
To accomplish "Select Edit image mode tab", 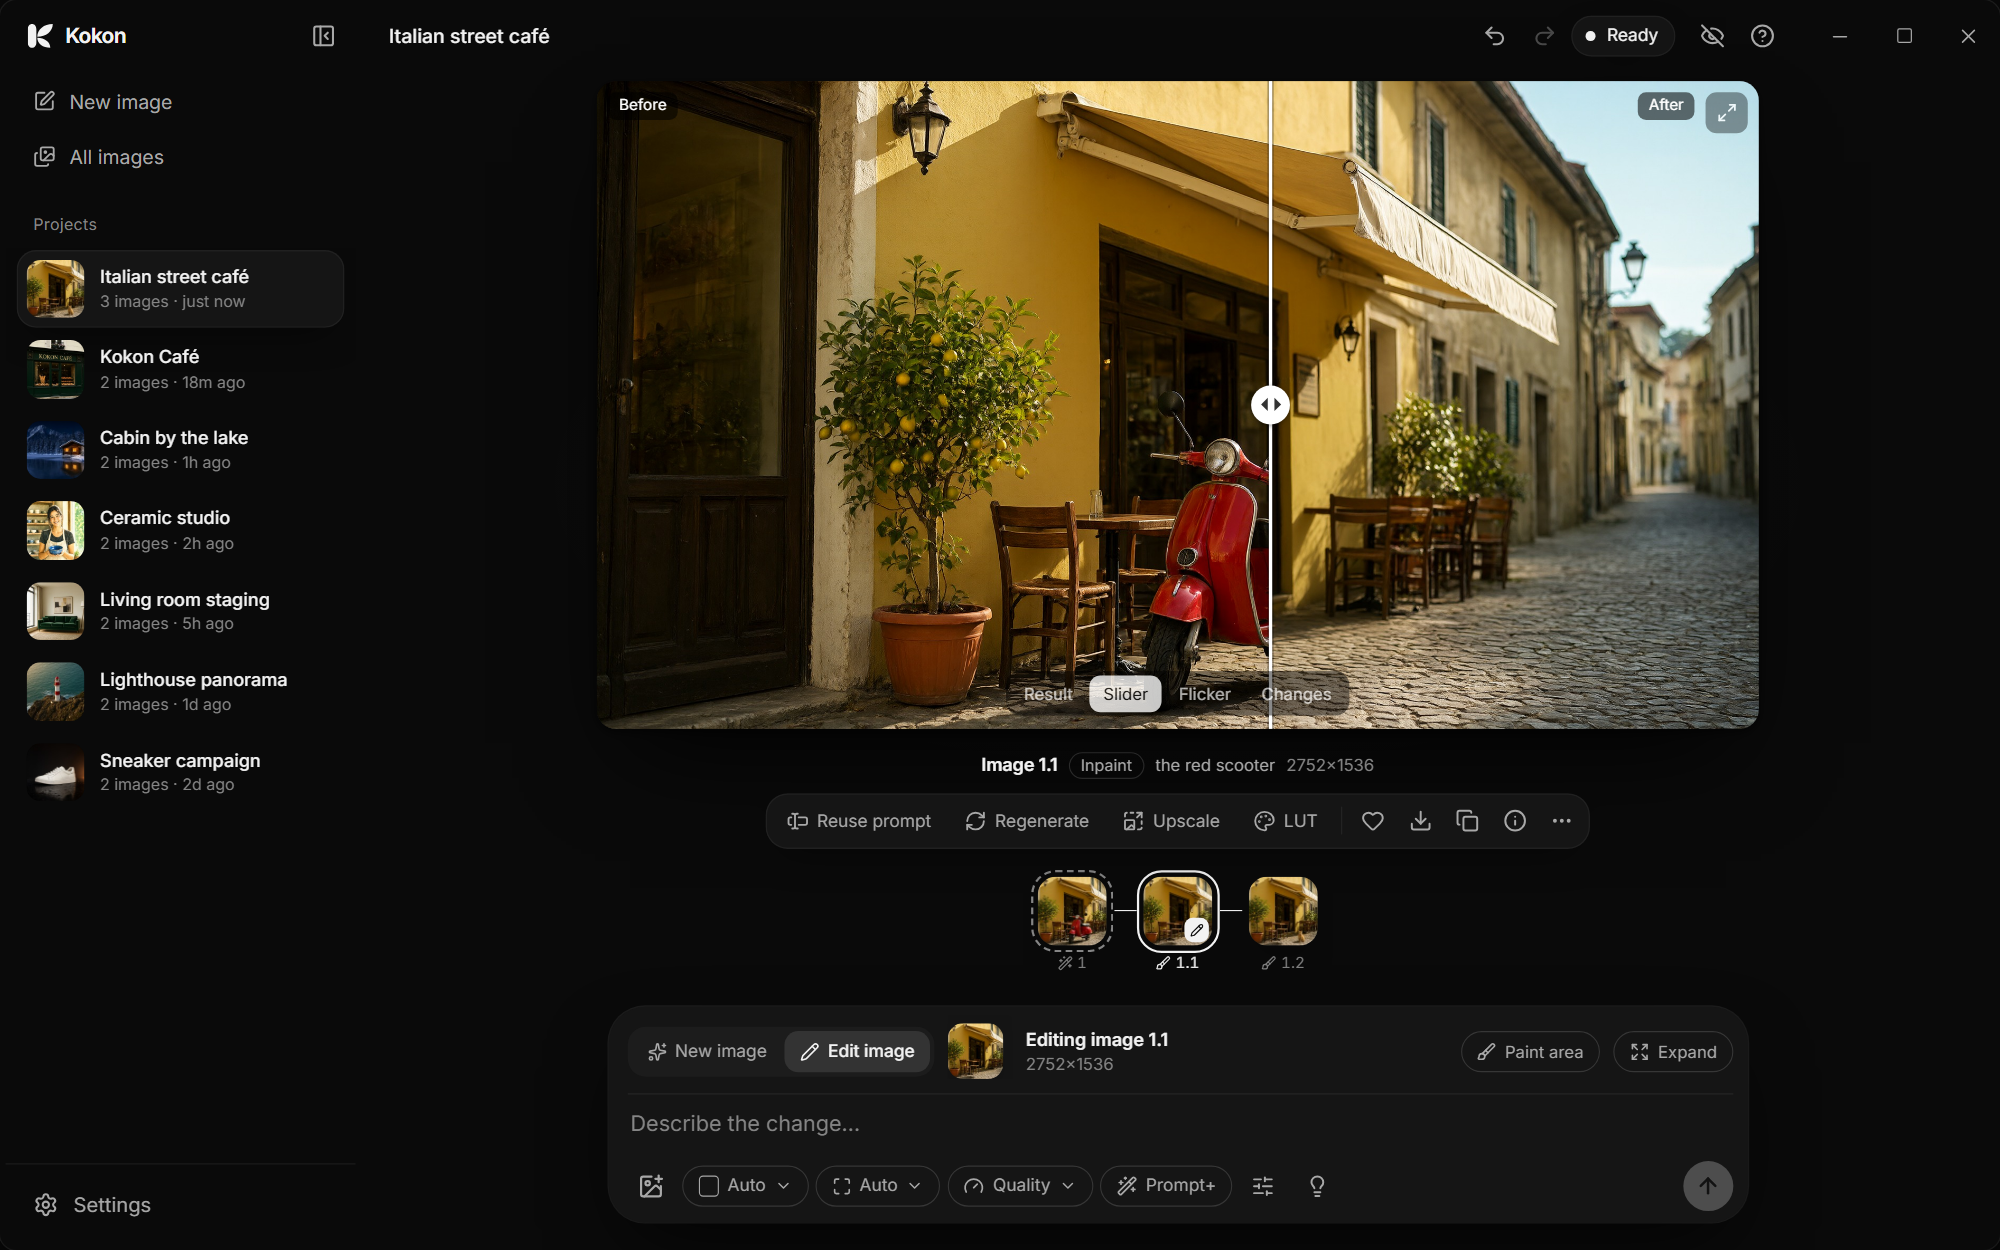I will tap(857, 1051).
